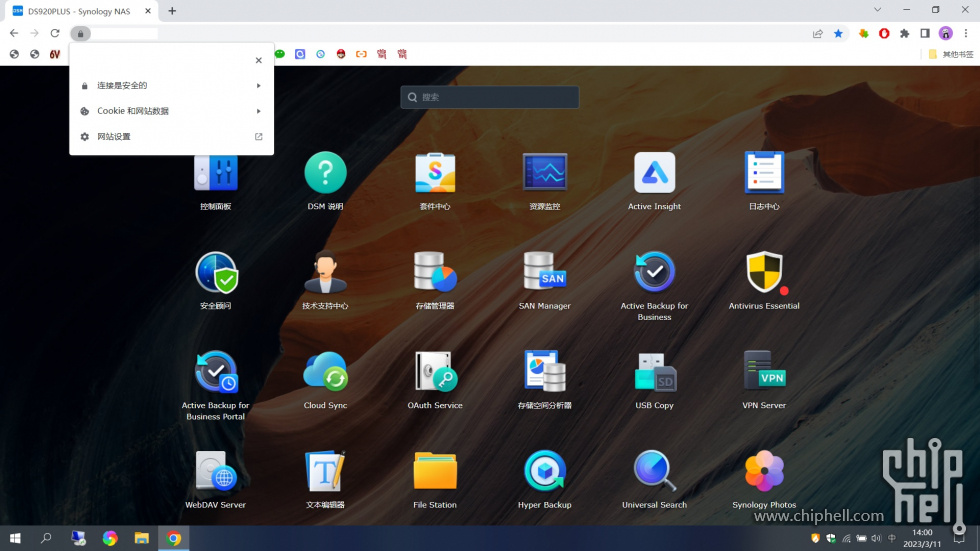Screen dimensions: 980x551
Task: Launch Synology Photos
Action: [764, 471]
